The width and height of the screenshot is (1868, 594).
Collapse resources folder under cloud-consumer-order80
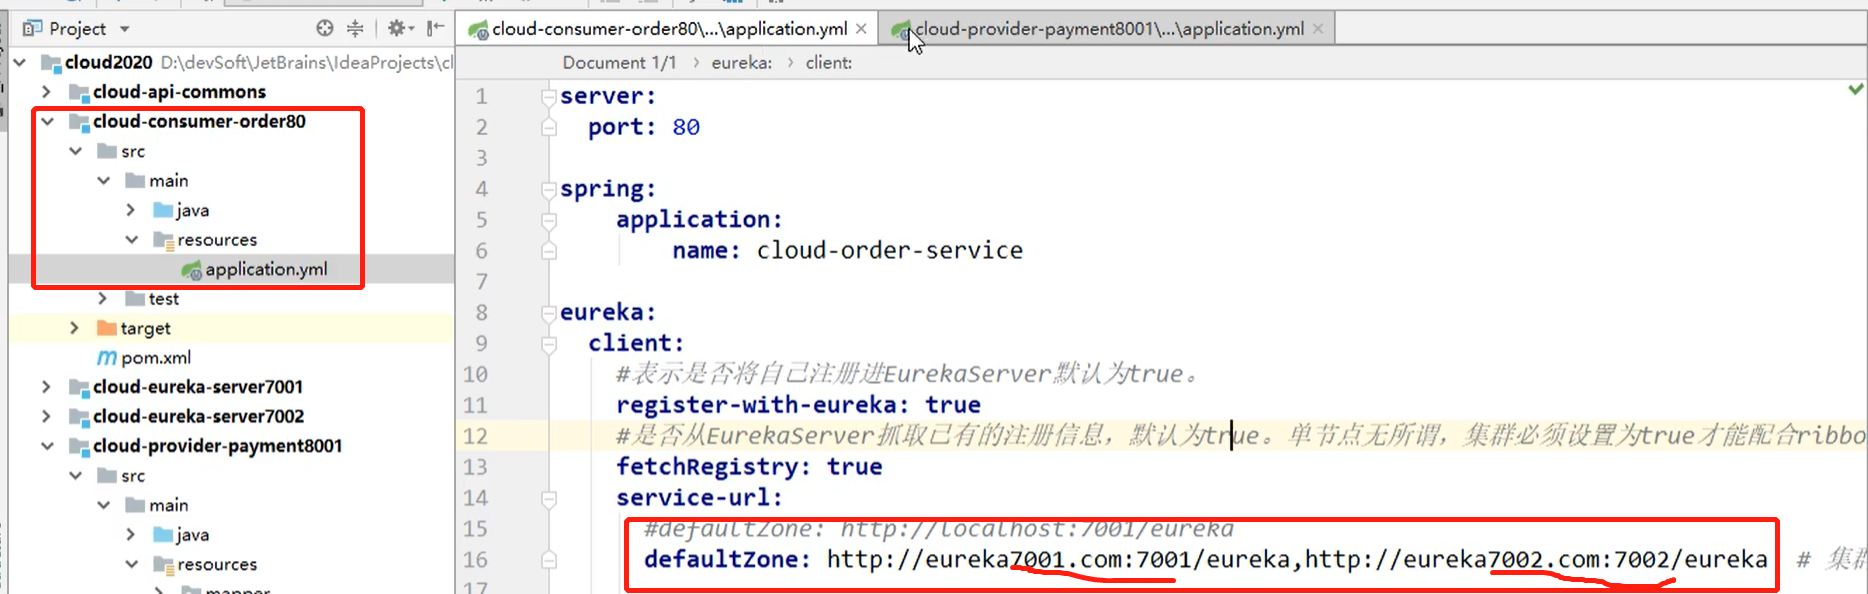point(131,240)
